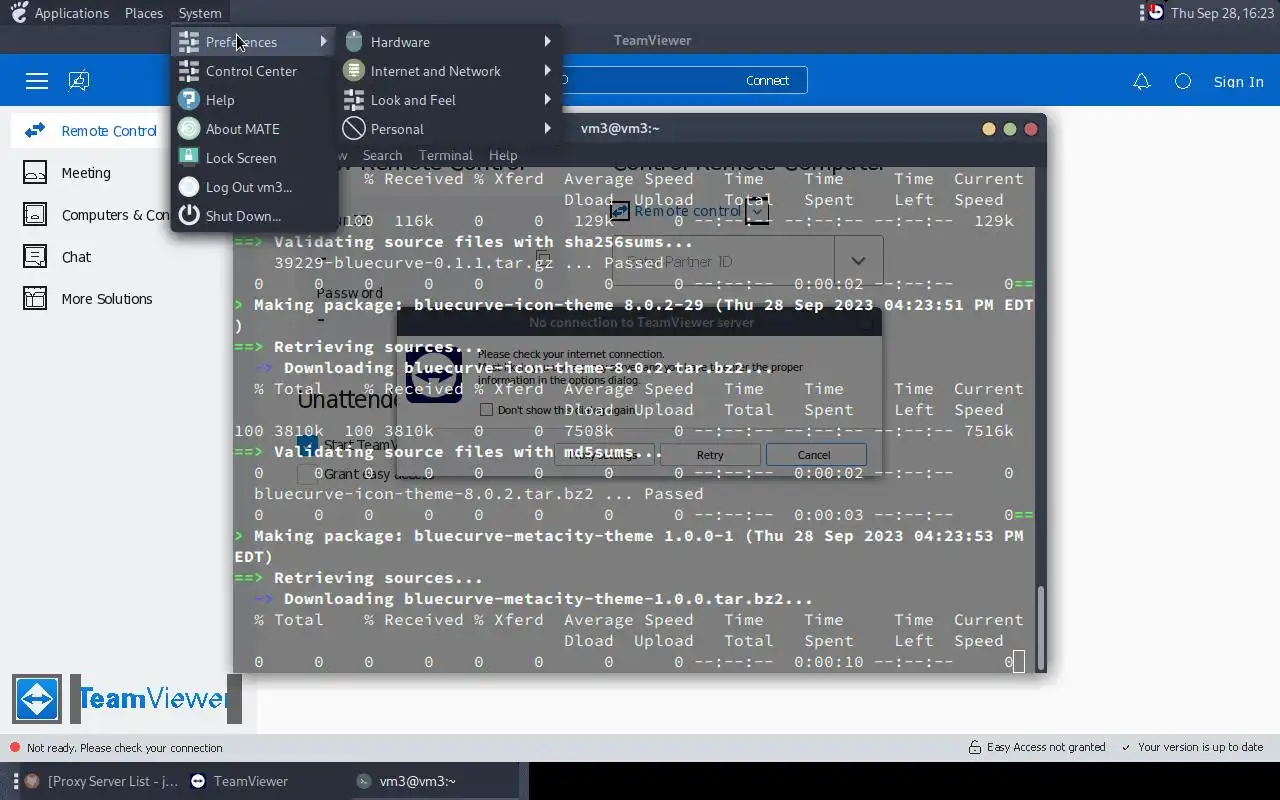Click the Hardware mouse icon
Screen dimensions: 1280x800
(353, 42)
